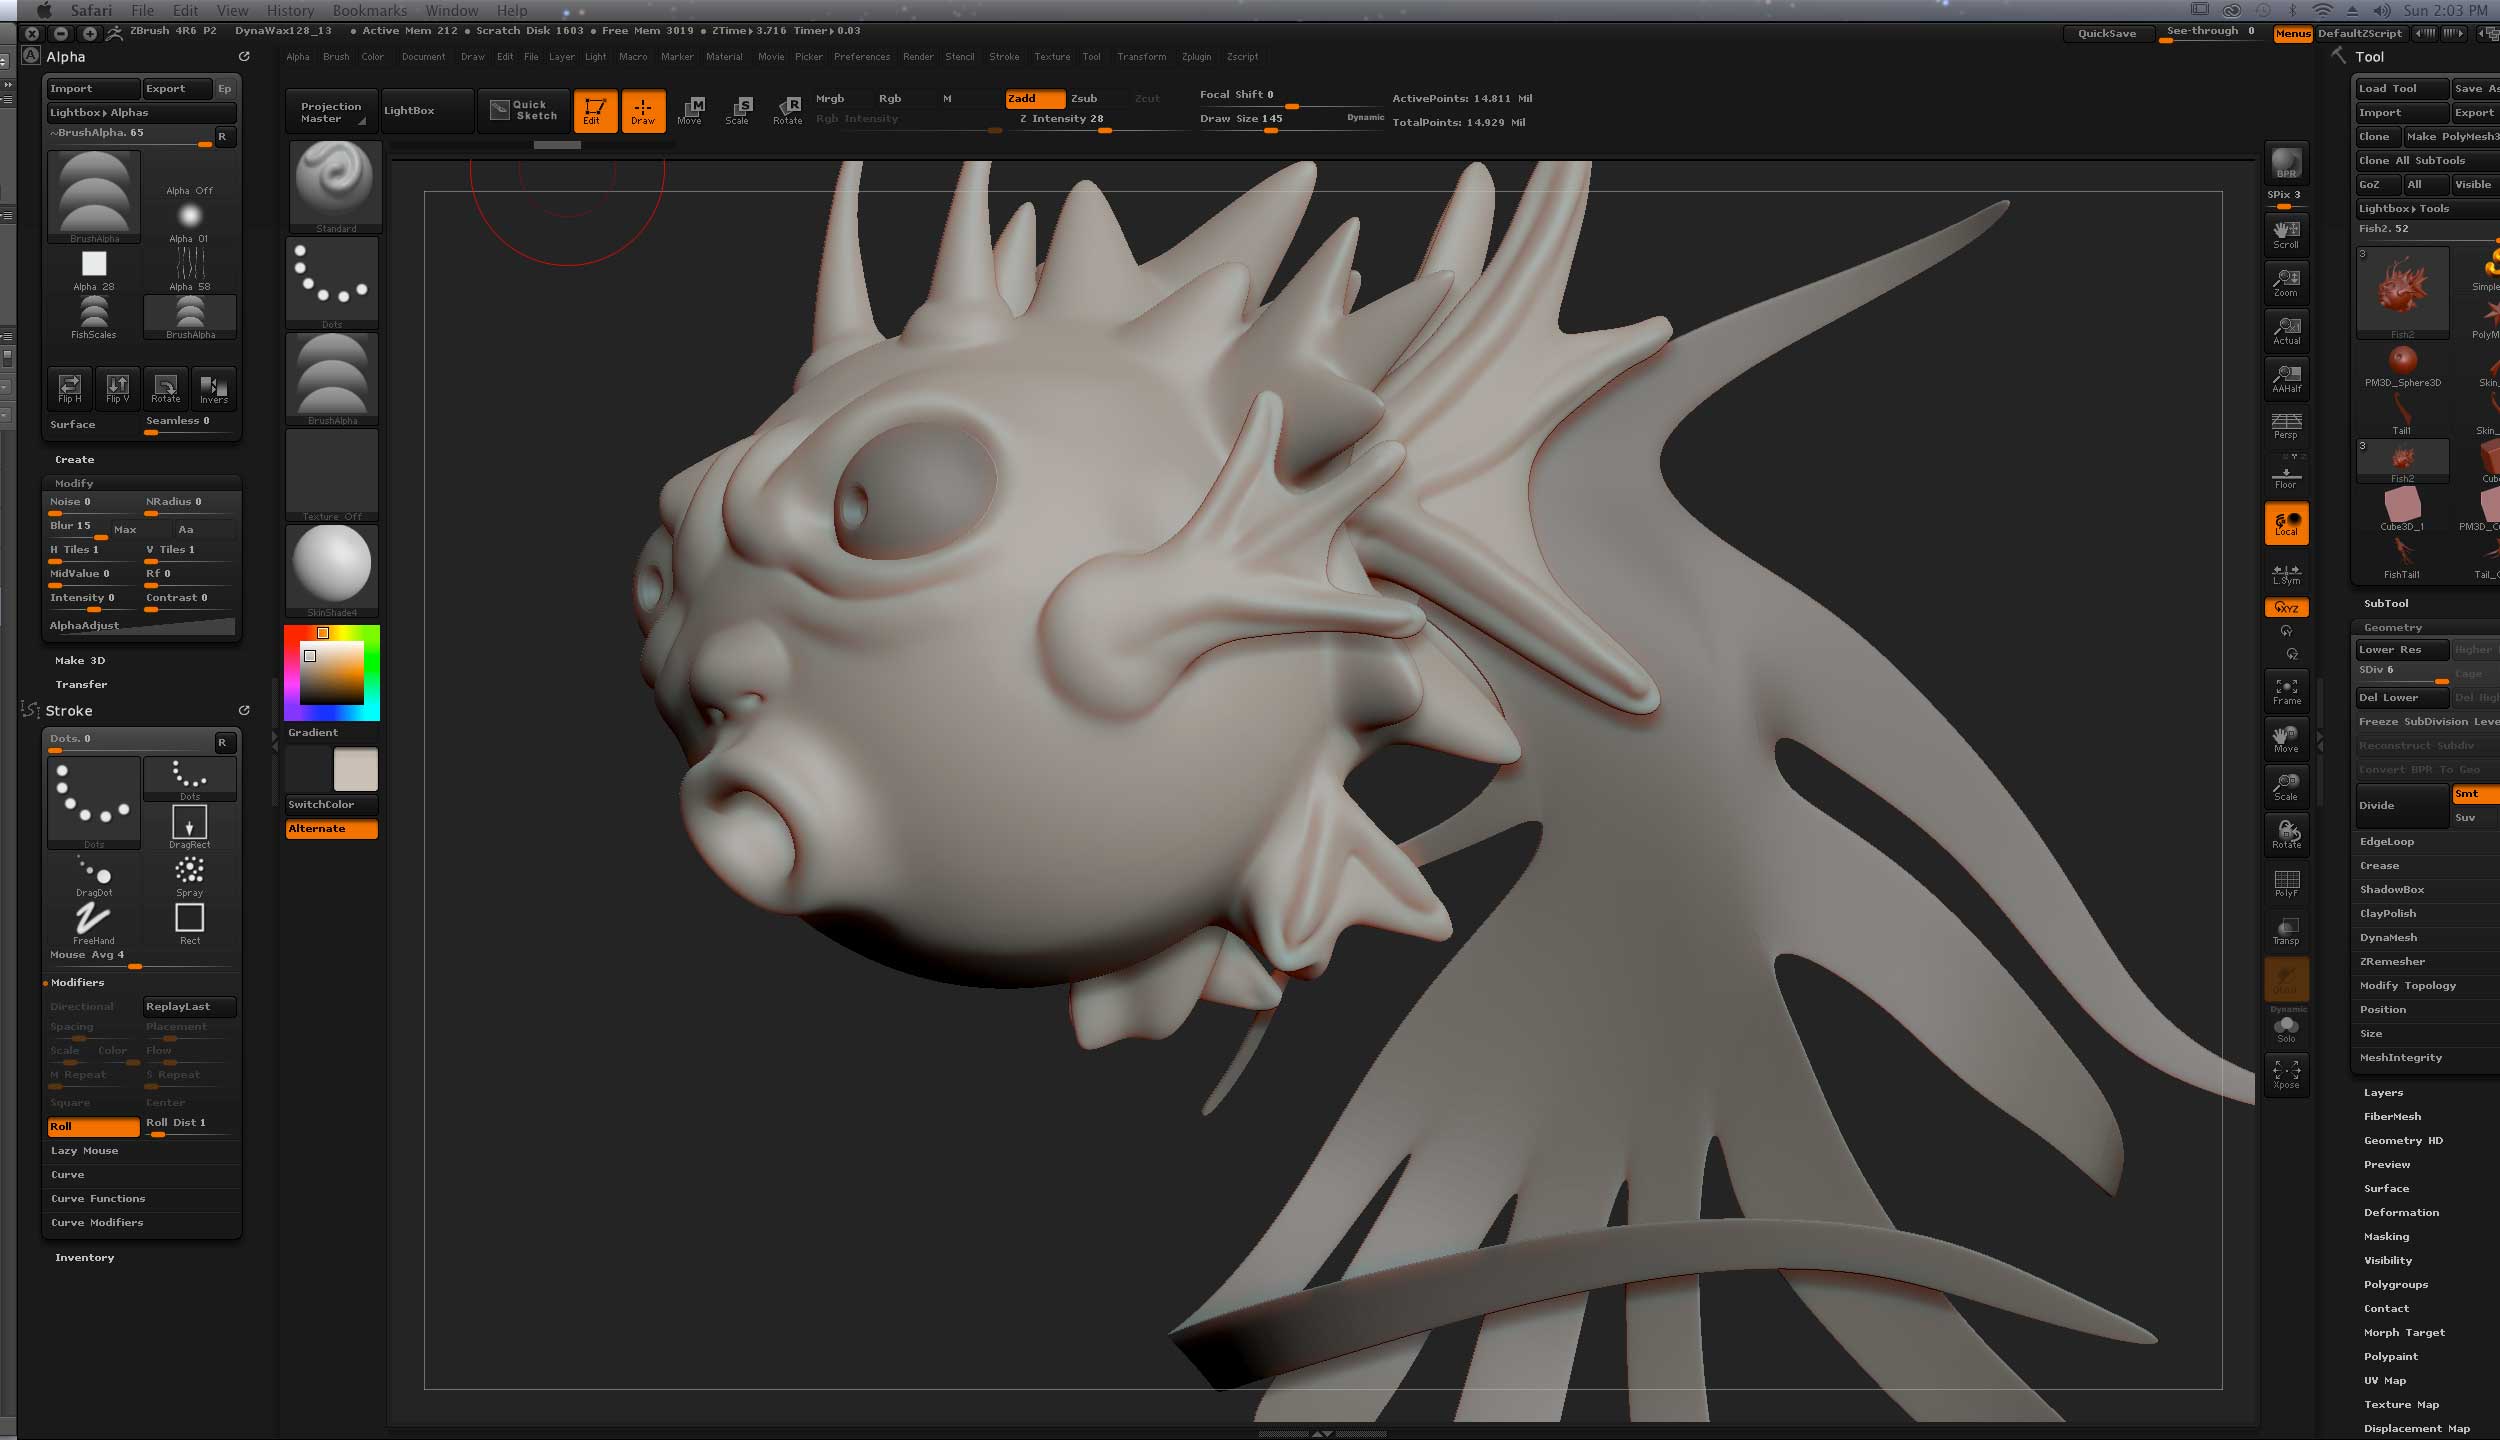This screenshot has width=2500, height=1440.
Task: Expand the FiberMesh subpalette
Action: 2392,1116
